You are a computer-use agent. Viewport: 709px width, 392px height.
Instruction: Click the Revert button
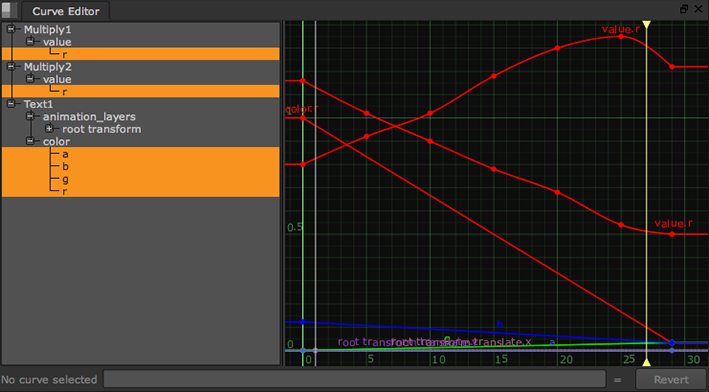pos(671,379)
